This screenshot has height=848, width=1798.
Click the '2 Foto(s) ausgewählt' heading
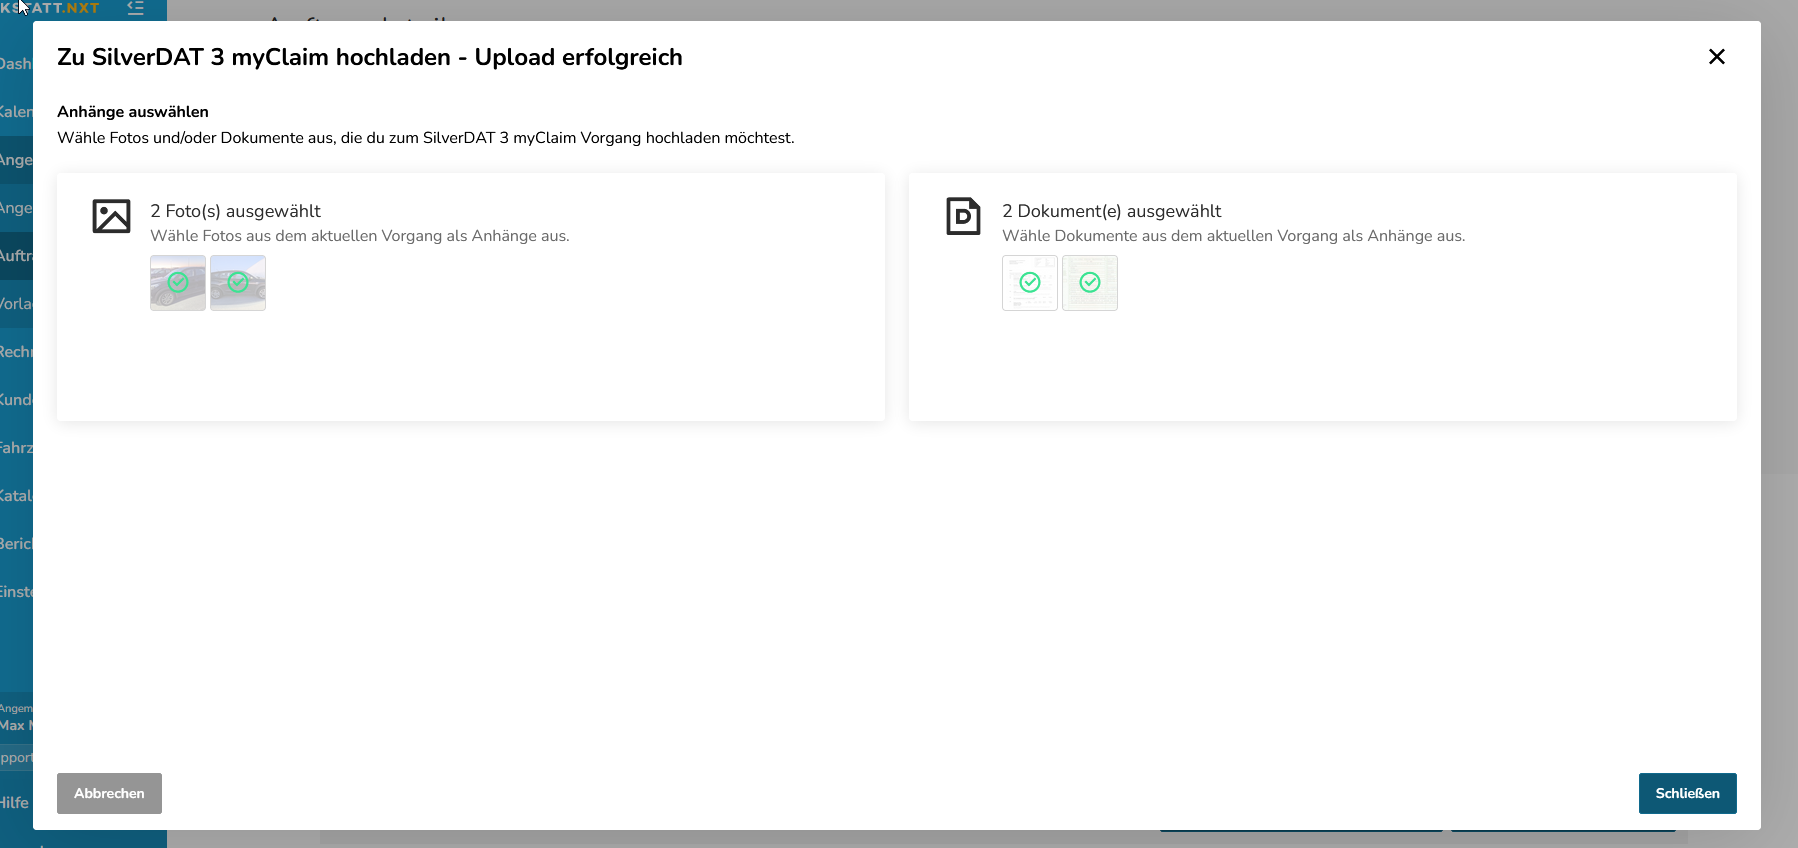pyautogui.click(x=235, y=211)
